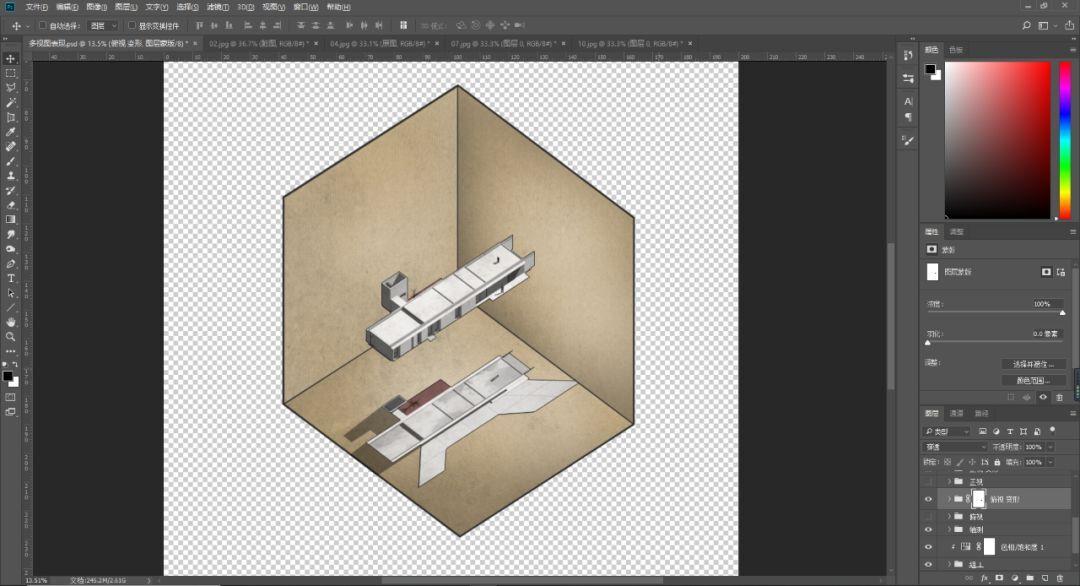Select the Smudge tool
The image size is (1080, 586).
pos(10,235)
